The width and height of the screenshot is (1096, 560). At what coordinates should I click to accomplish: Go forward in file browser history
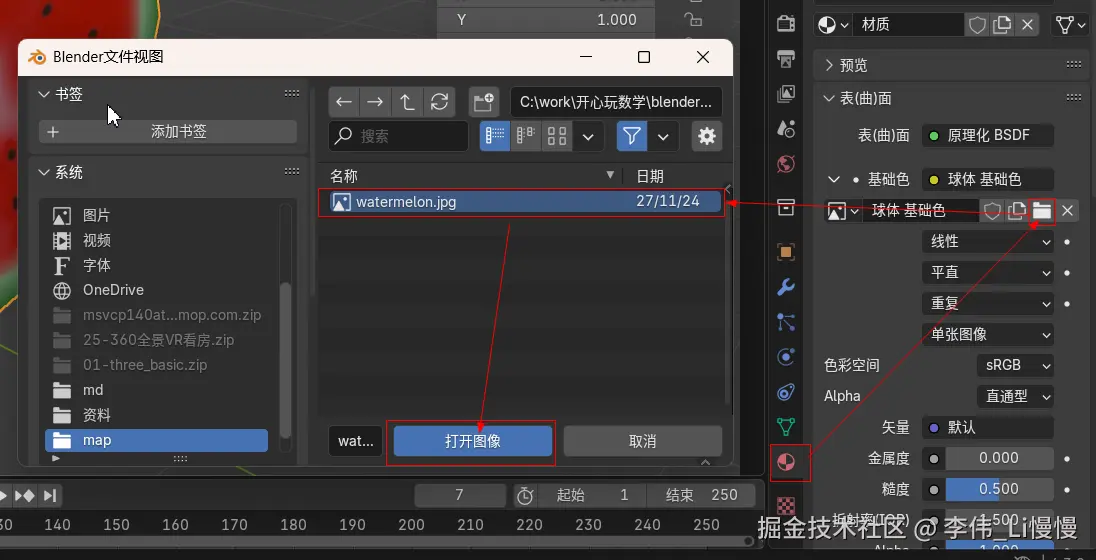point(375,102)
